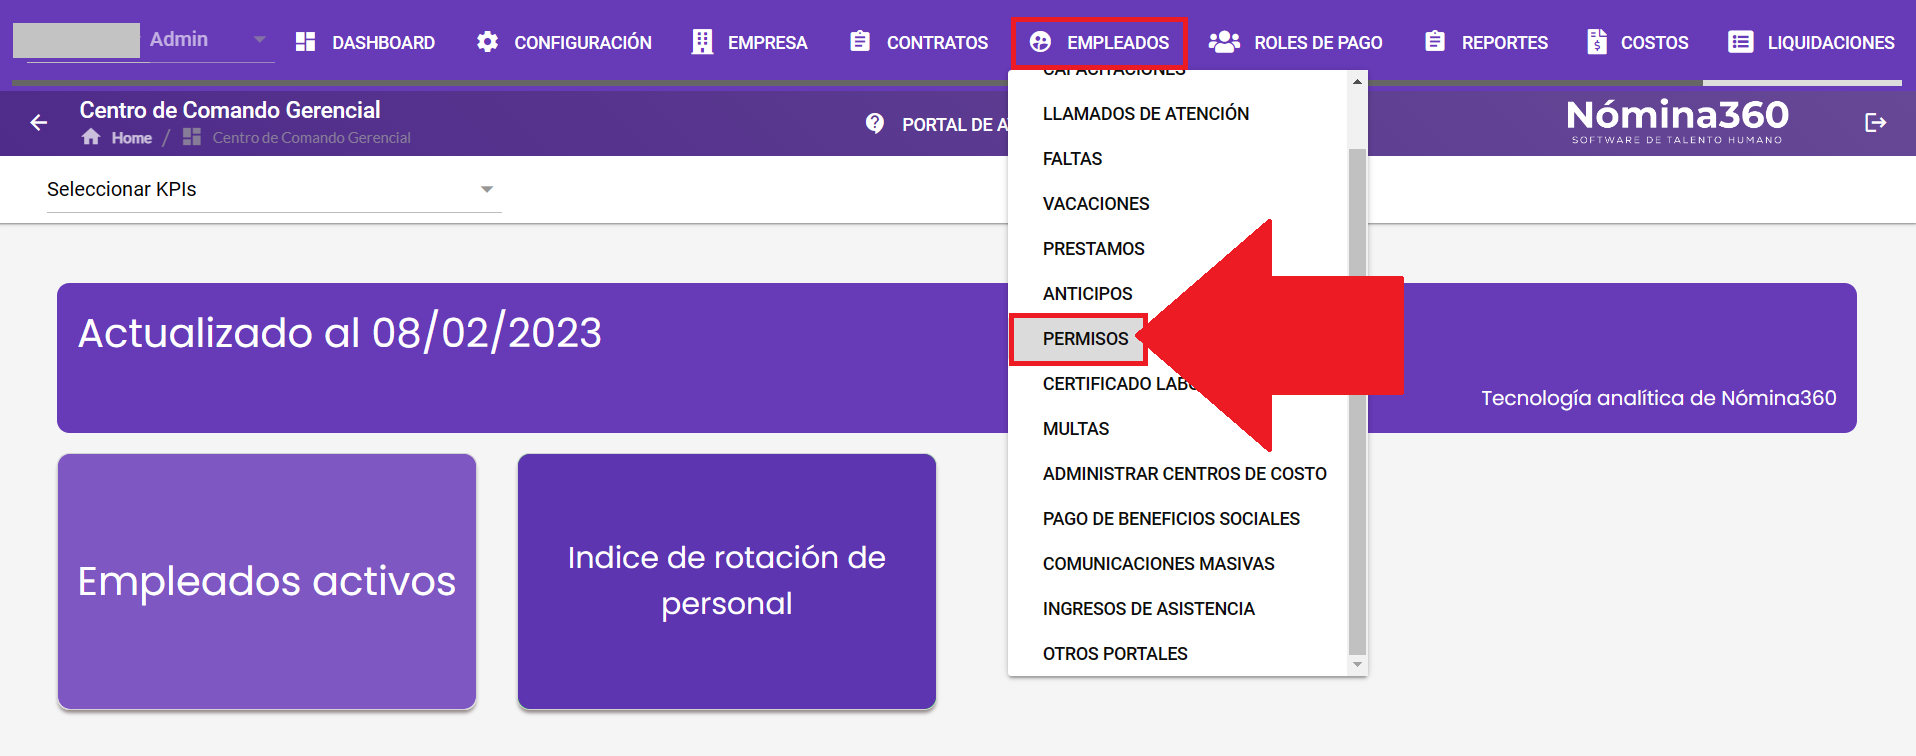This screenshot has height=756, width=1916.
Task: Click the breadcrumb dashboard grid icon
Action: tap(192, 137)
